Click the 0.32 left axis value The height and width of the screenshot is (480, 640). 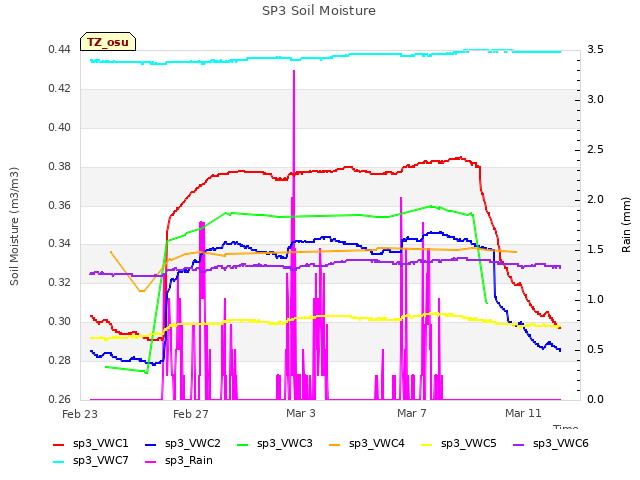(x=60, y=282)
